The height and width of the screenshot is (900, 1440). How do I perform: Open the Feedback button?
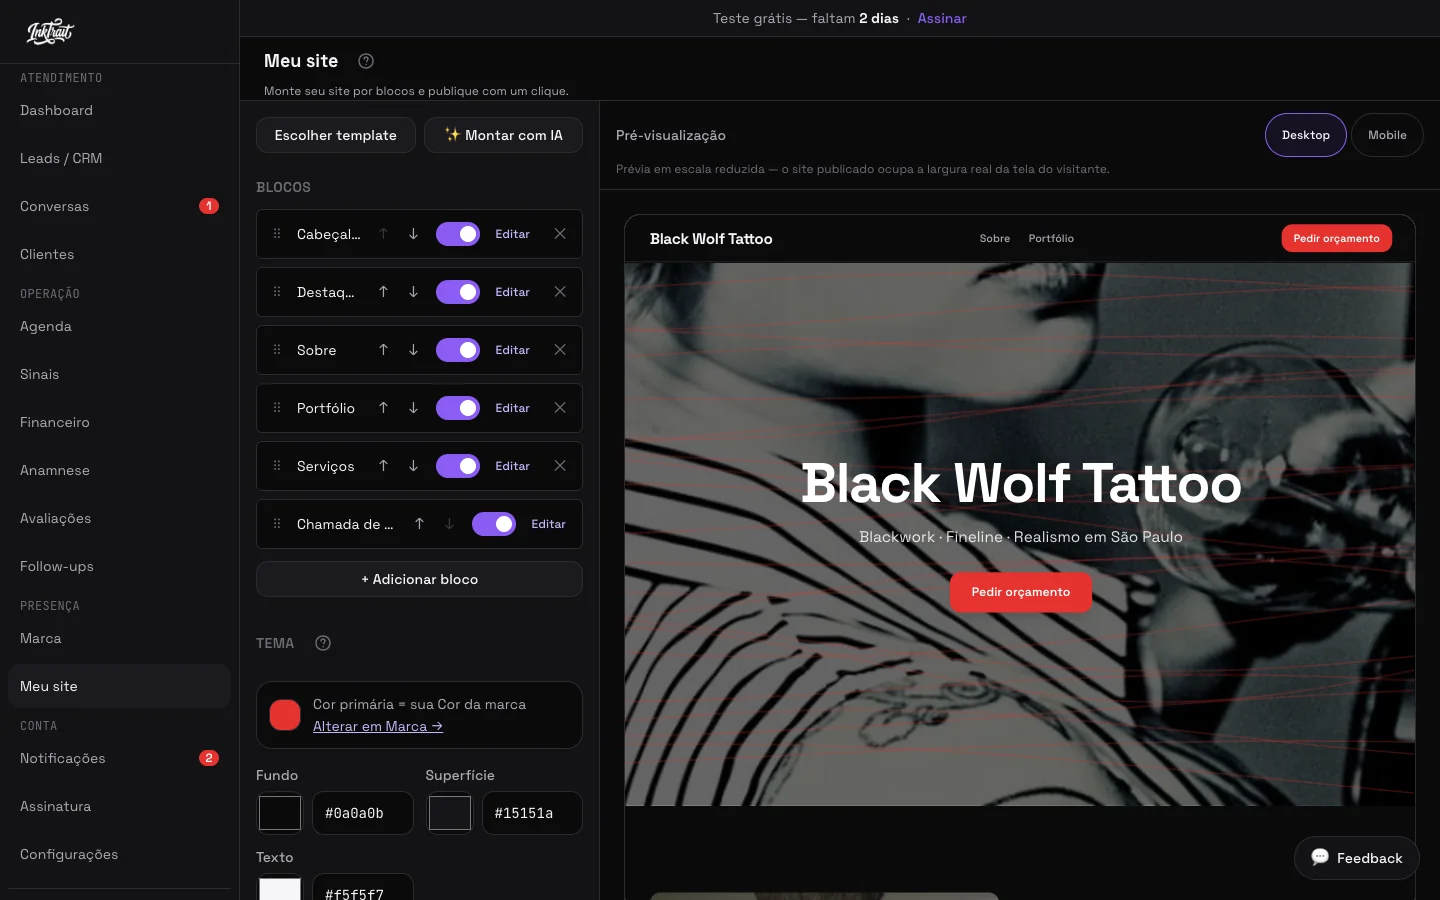point(1356,858)
